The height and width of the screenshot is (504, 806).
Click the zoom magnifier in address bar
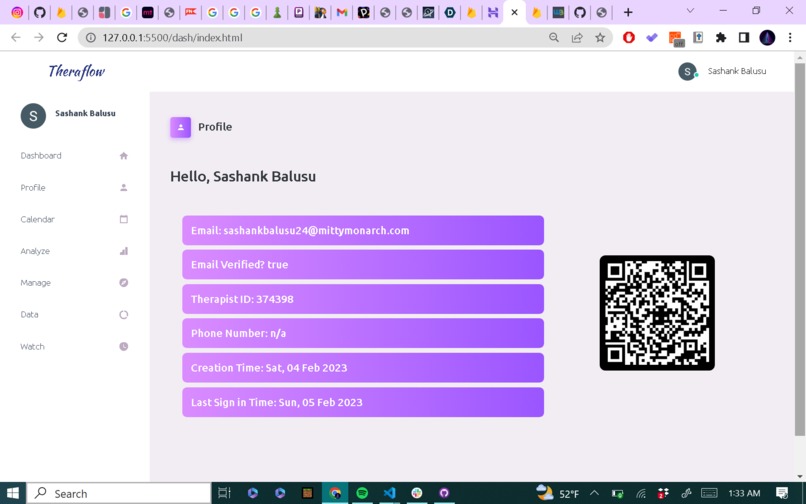(x=554, y=38)
